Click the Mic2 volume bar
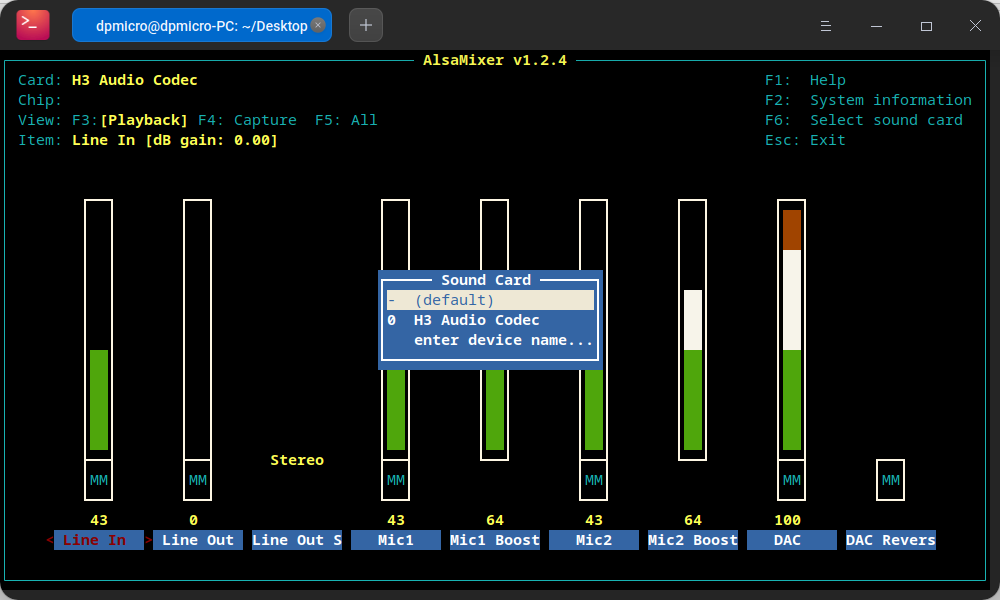The width and height of the screenshot is (1000, 600). [x=594, y=414]
